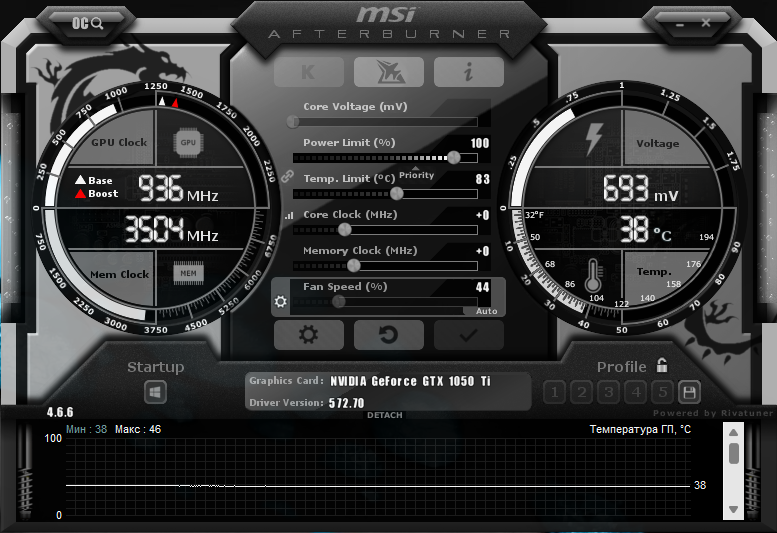Toggle the Auto fan speed mode
This screenshot has width=777, height=533.
486,311
